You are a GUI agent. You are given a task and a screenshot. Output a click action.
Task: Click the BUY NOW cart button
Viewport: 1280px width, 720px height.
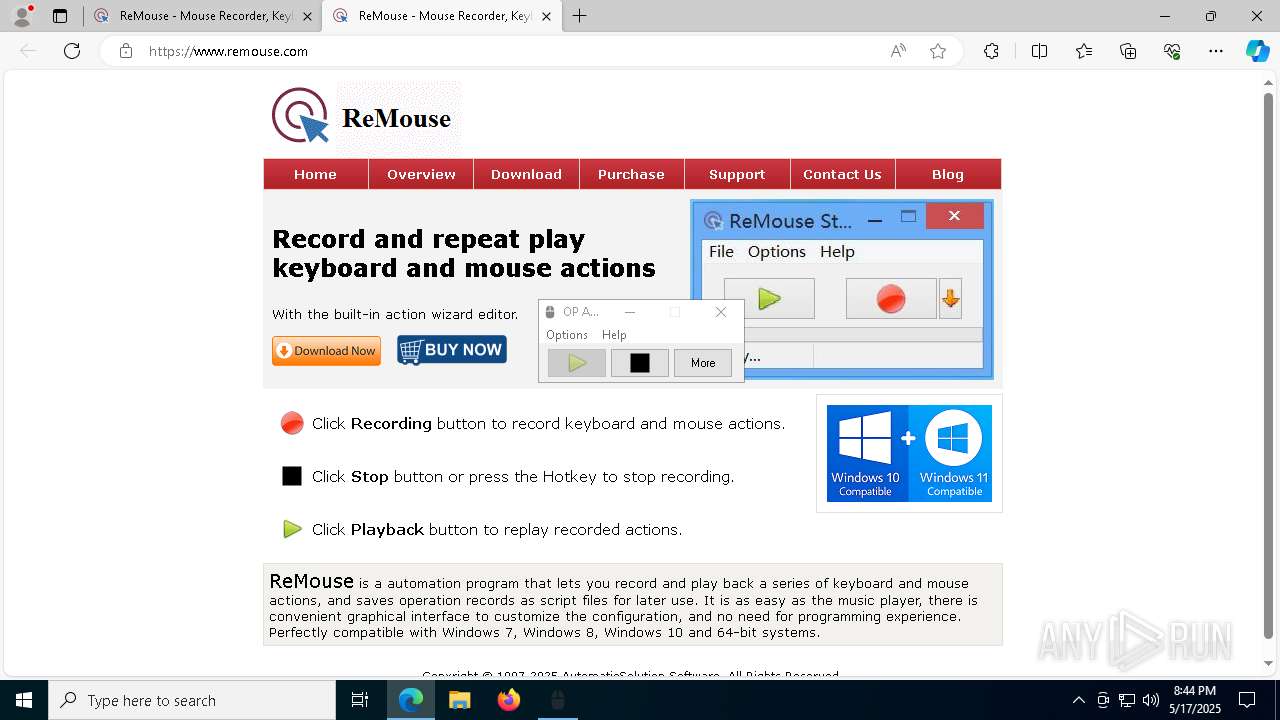pyautogui.click(x=452, y=350)
